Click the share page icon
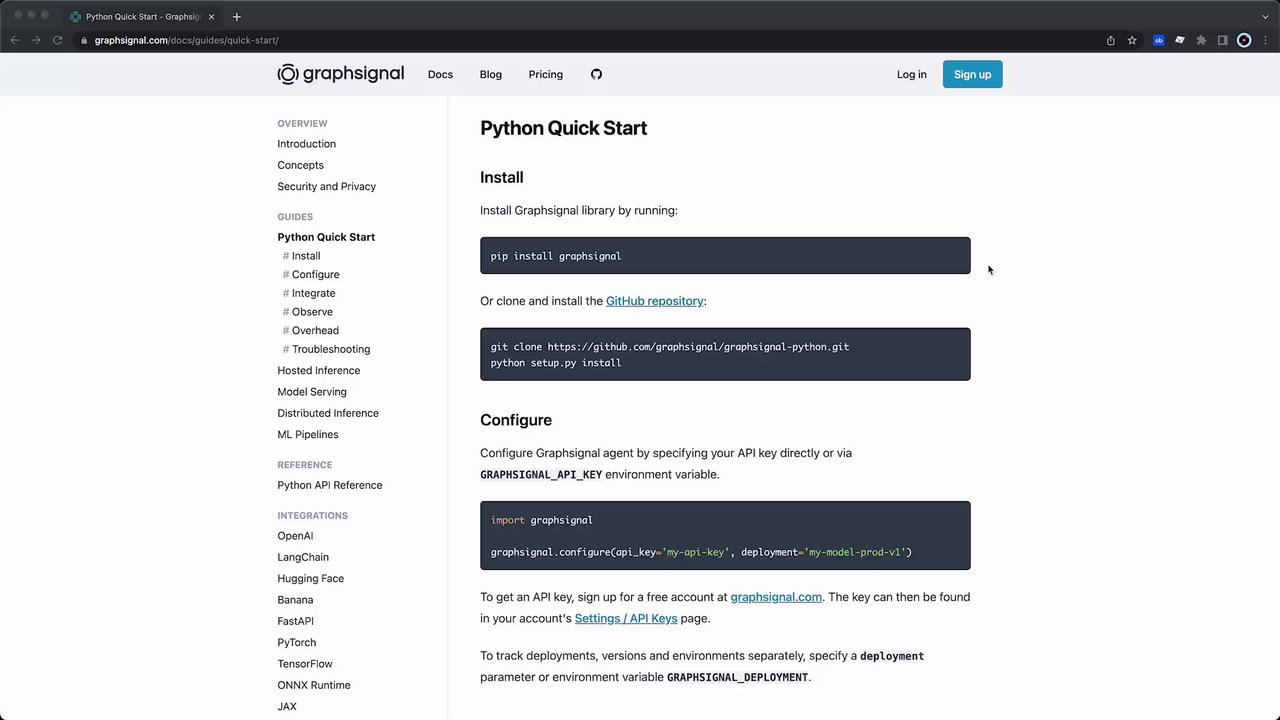1280x720 pixels. coord(1111,40)
